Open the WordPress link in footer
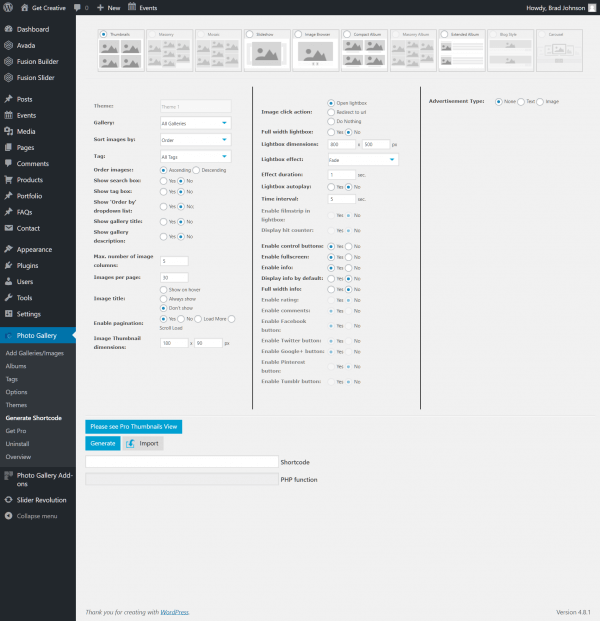600x621 pixels. [174, 612]
